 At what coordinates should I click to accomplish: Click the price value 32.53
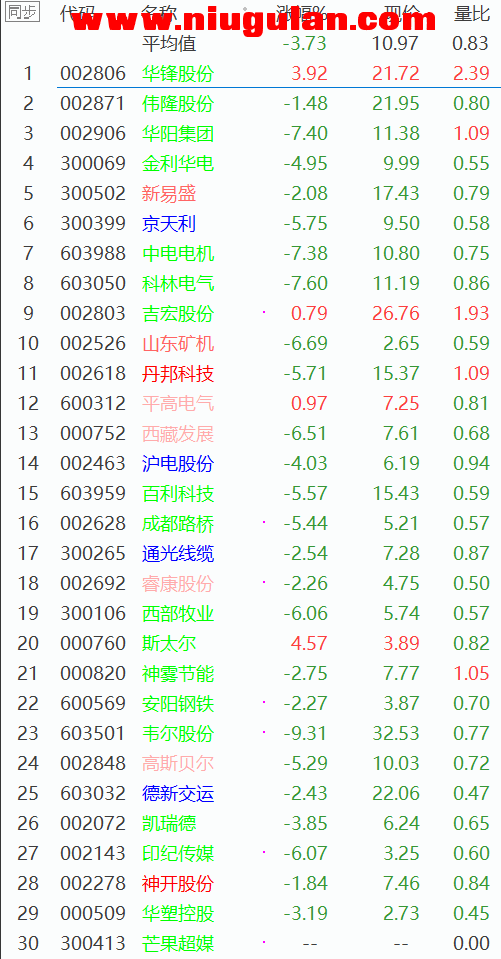(x=396, y=733)
